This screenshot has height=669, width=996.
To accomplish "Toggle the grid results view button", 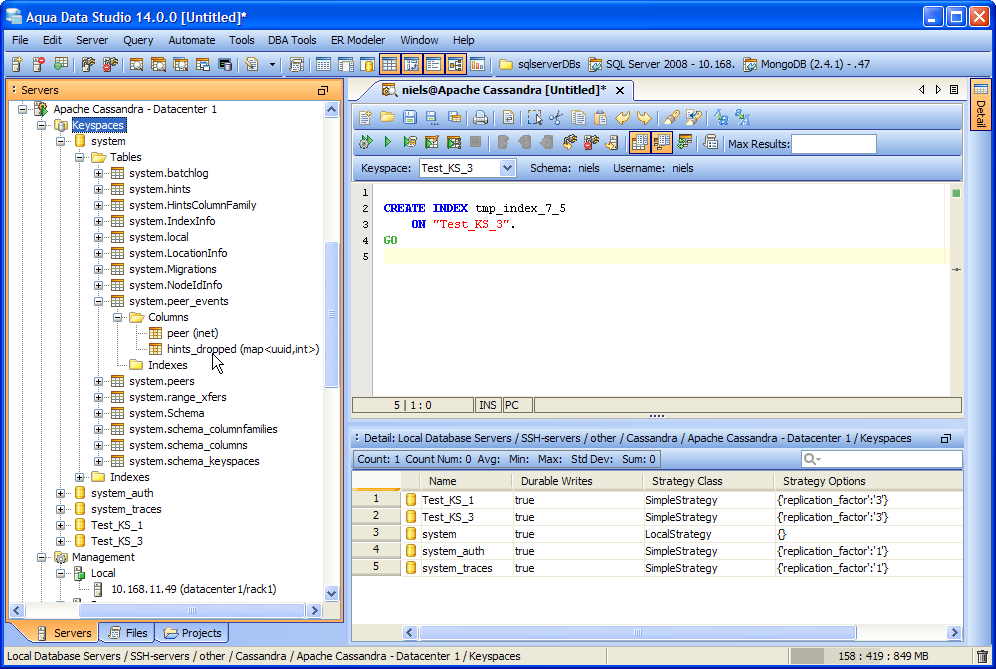I will tap(639, 143).
